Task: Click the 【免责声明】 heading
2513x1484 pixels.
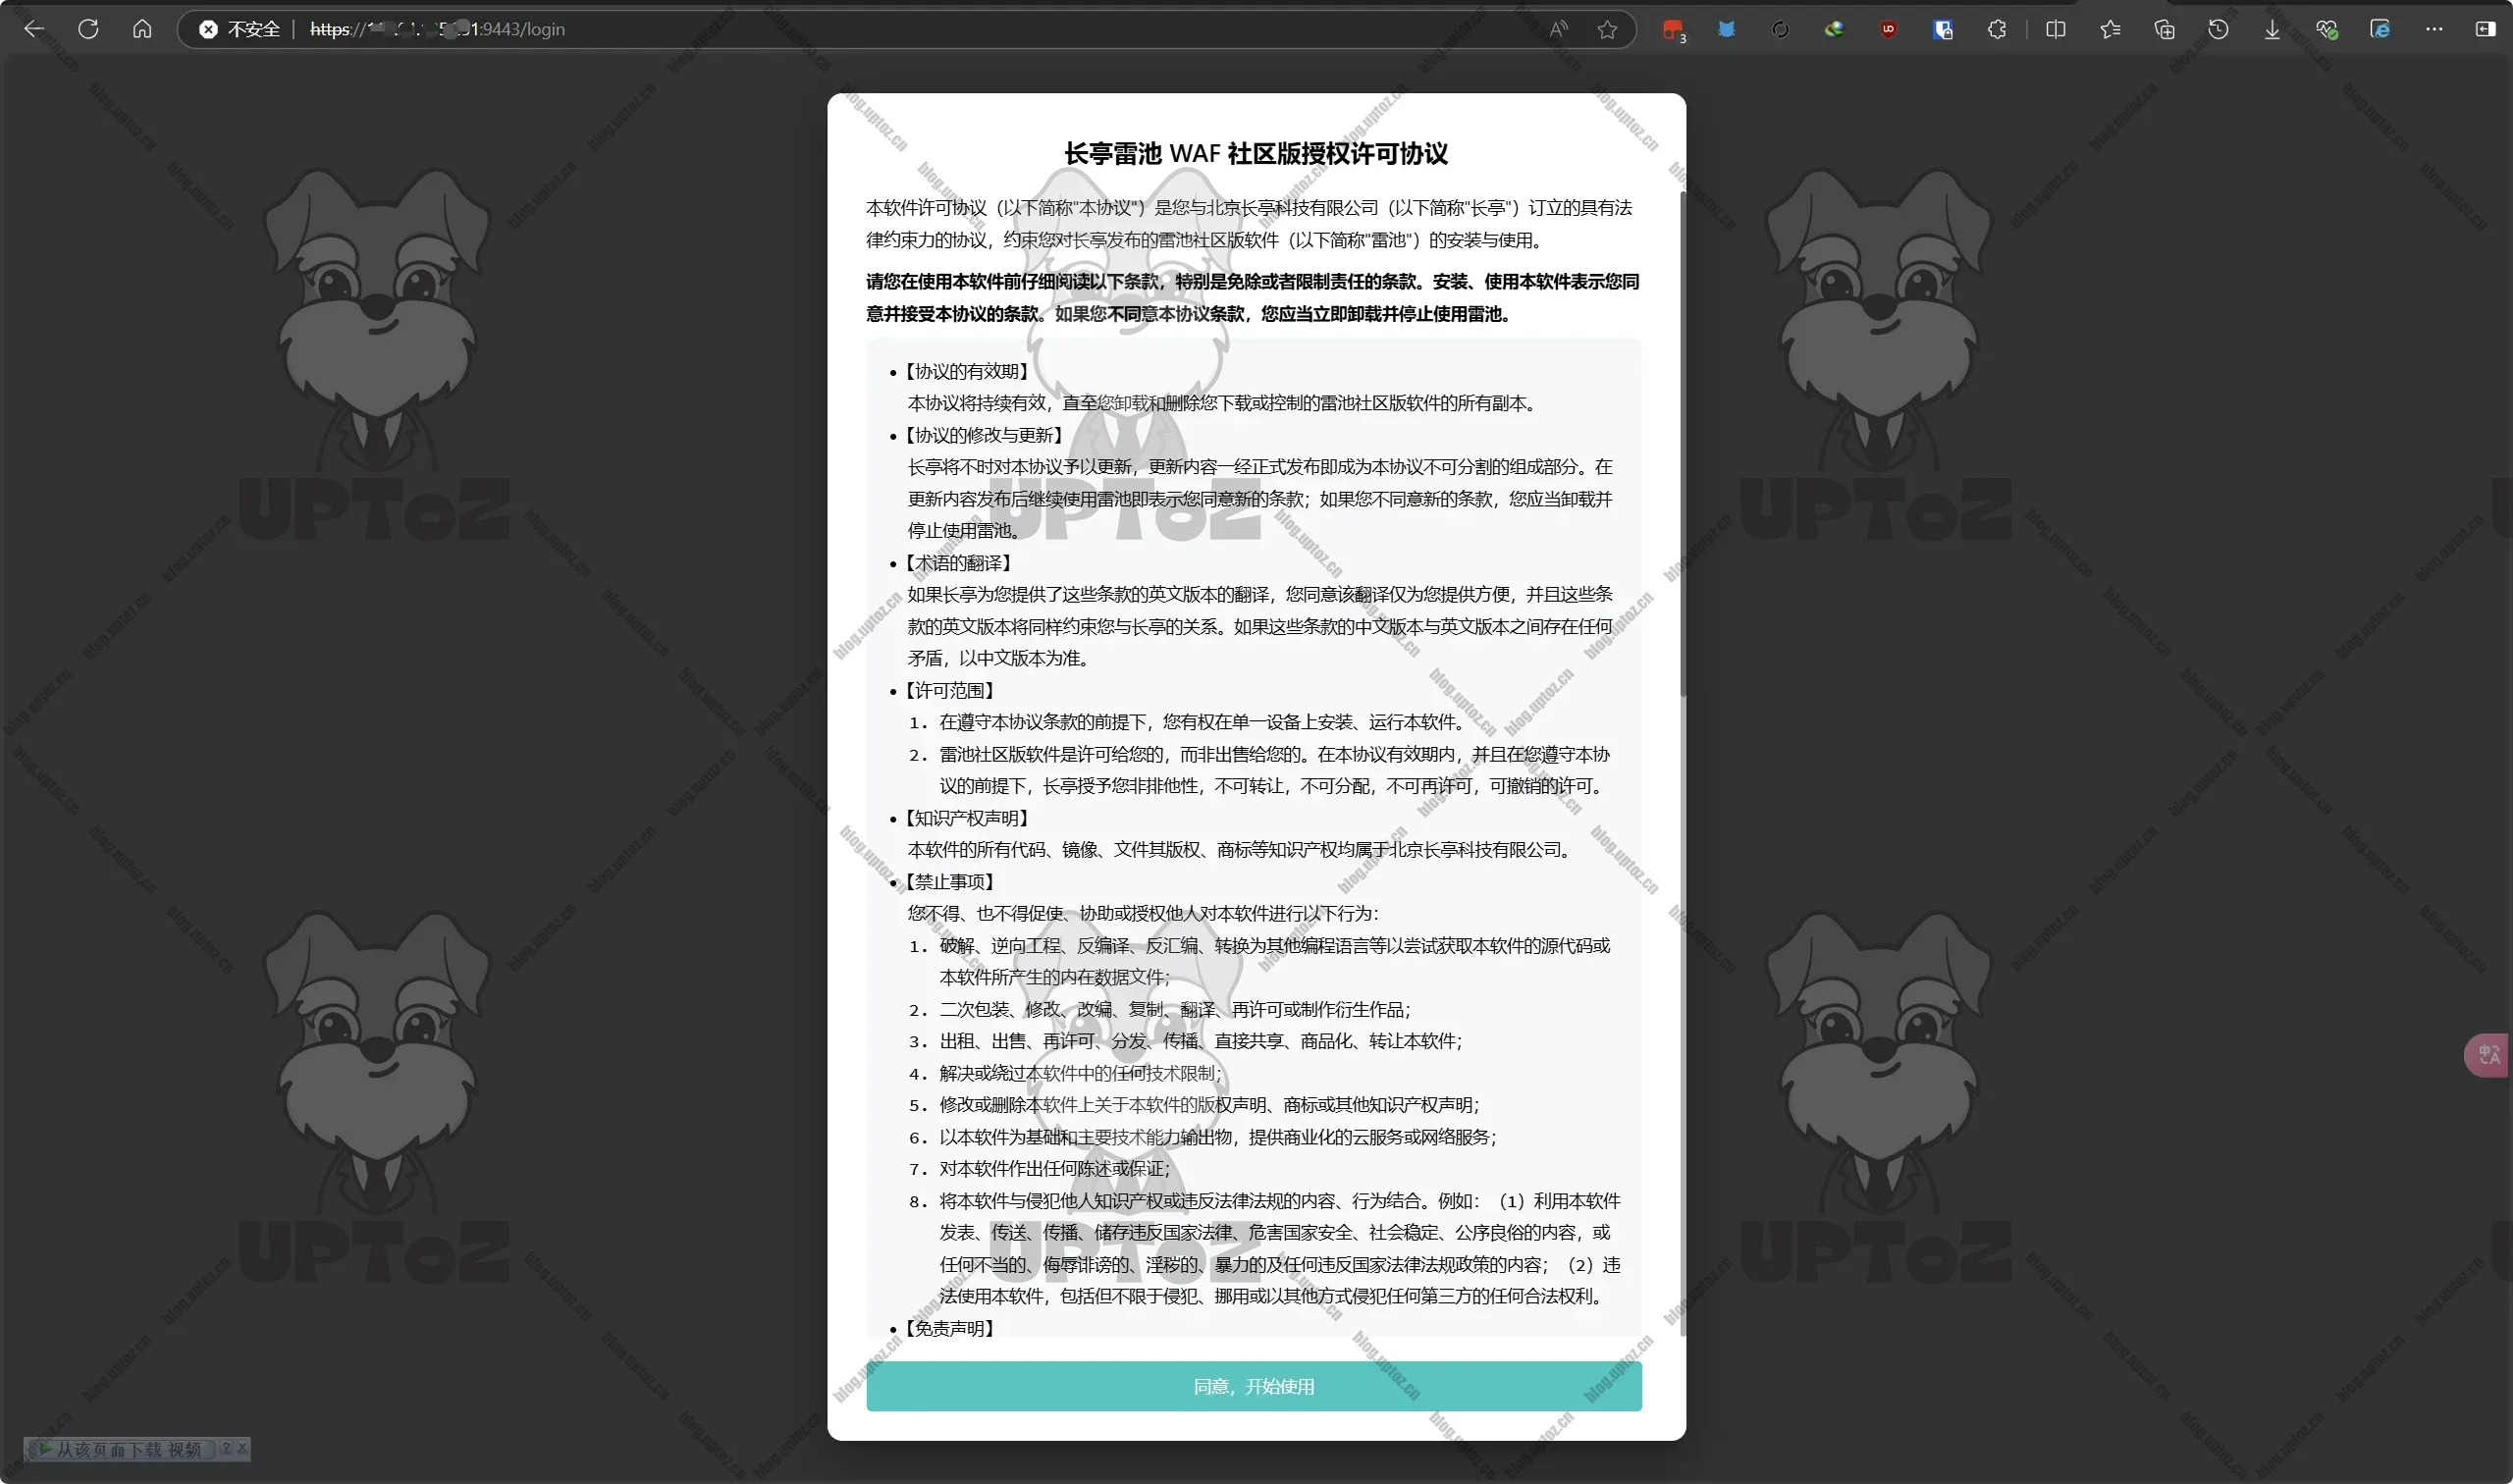Action: click(949, 1328)
